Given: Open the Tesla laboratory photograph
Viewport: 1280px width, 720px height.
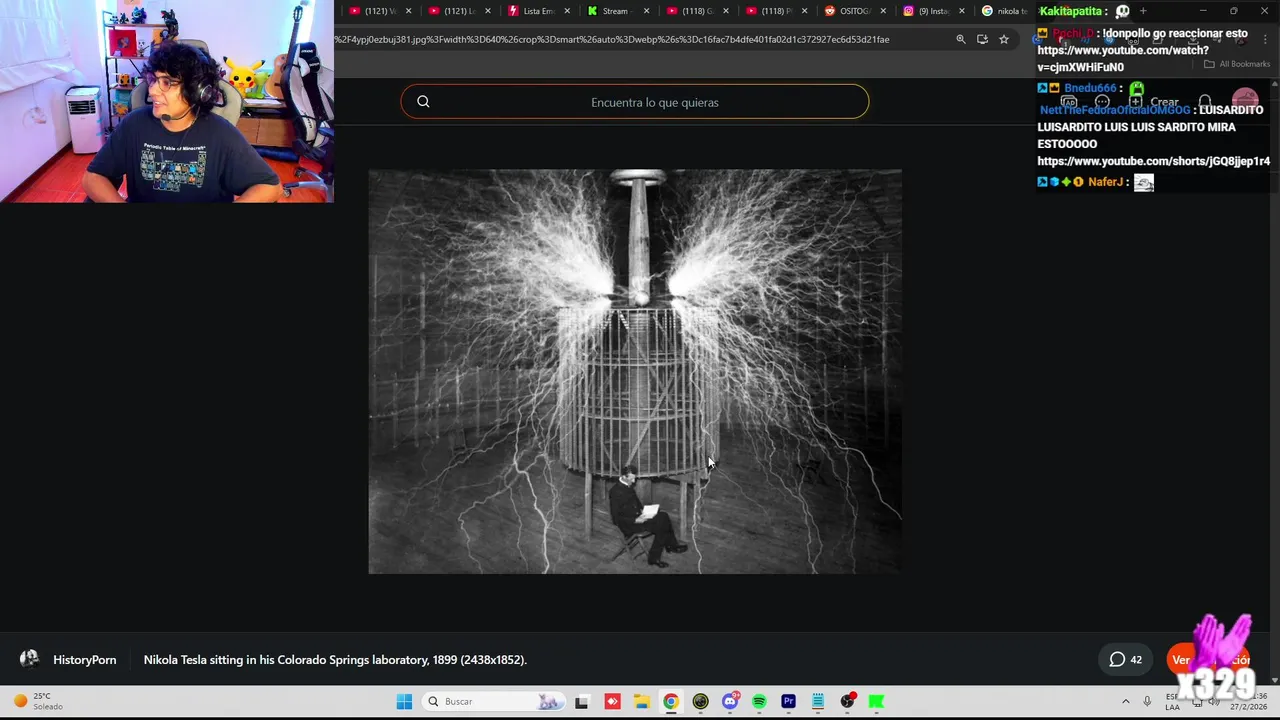Looking at the screenshot, I should tap(635, 371).
